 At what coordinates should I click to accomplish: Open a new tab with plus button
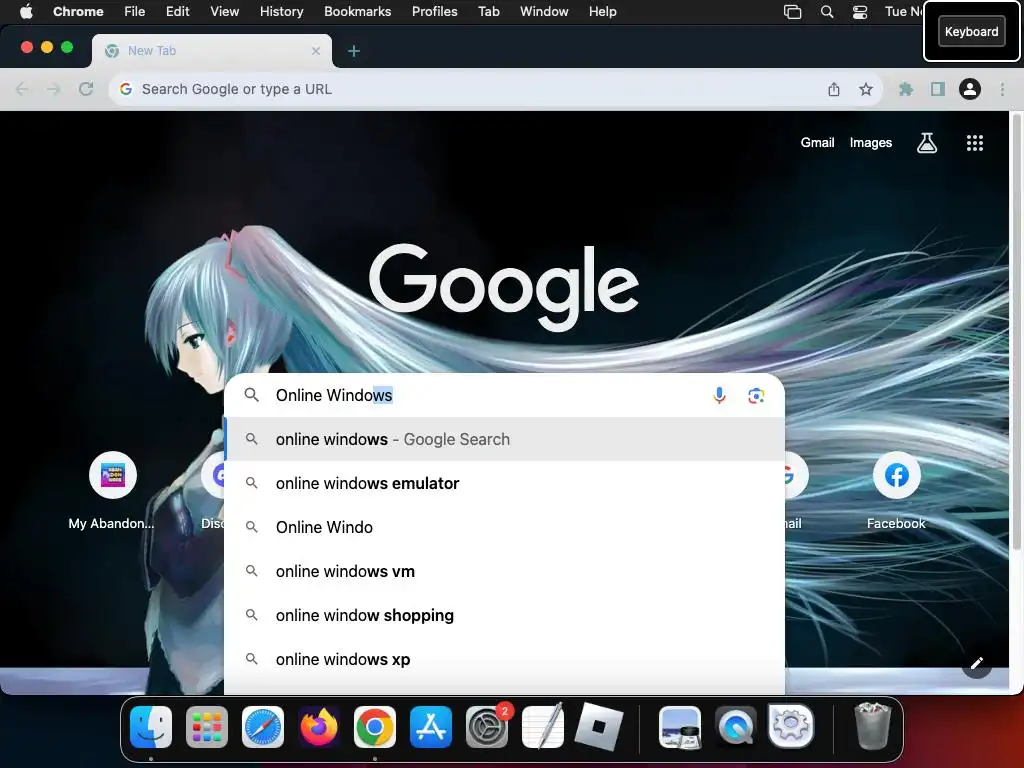pos(354,51)
